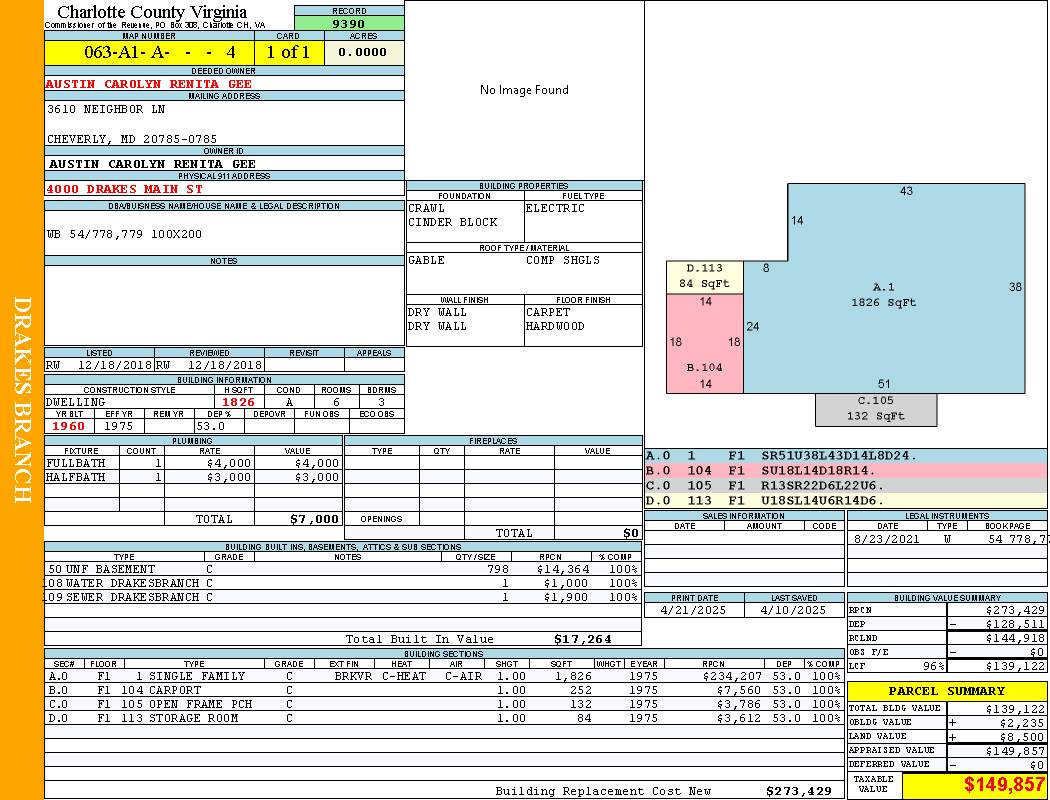Click RCLND value $144,918
The height and width of the screenshot is (800, 1050).
1015,639
